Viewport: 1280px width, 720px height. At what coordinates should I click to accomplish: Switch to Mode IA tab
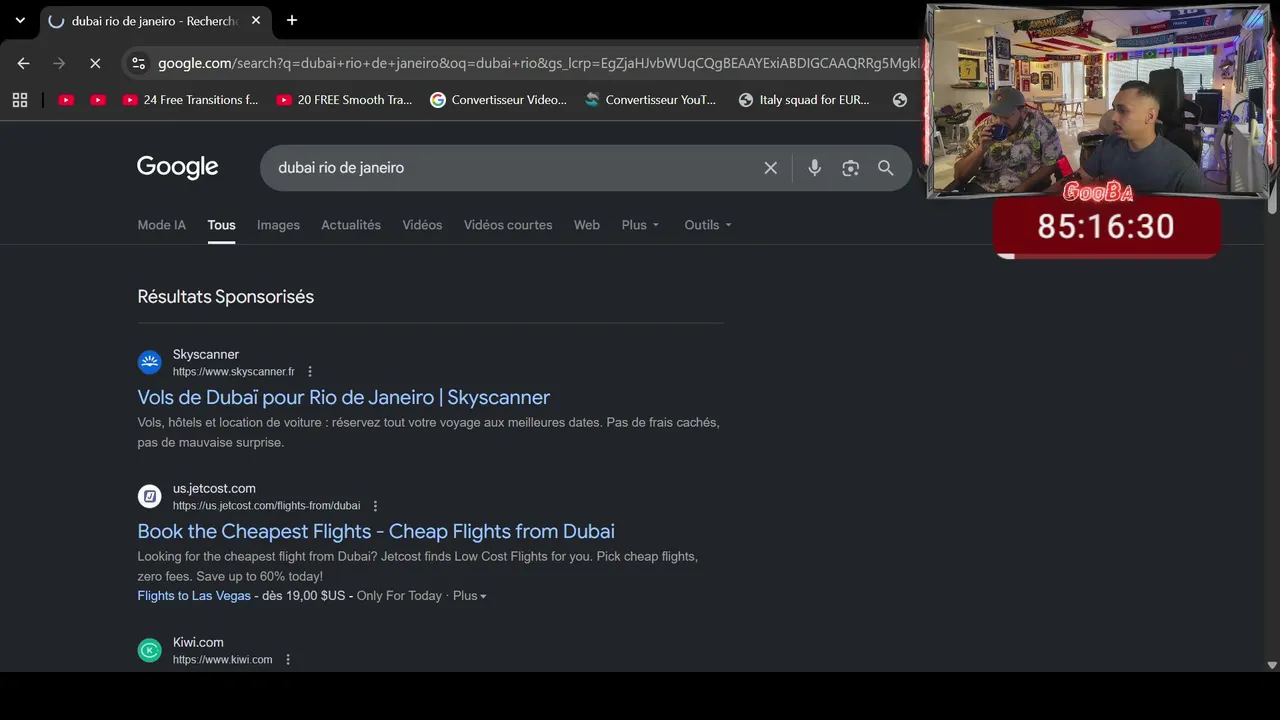tap(162, 225)
